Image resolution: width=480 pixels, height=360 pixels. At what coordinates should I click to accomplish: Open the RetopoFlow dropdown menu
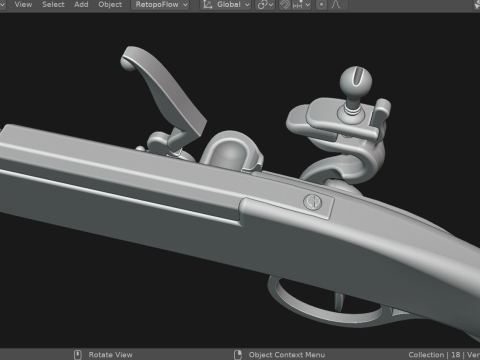[160, 5]
